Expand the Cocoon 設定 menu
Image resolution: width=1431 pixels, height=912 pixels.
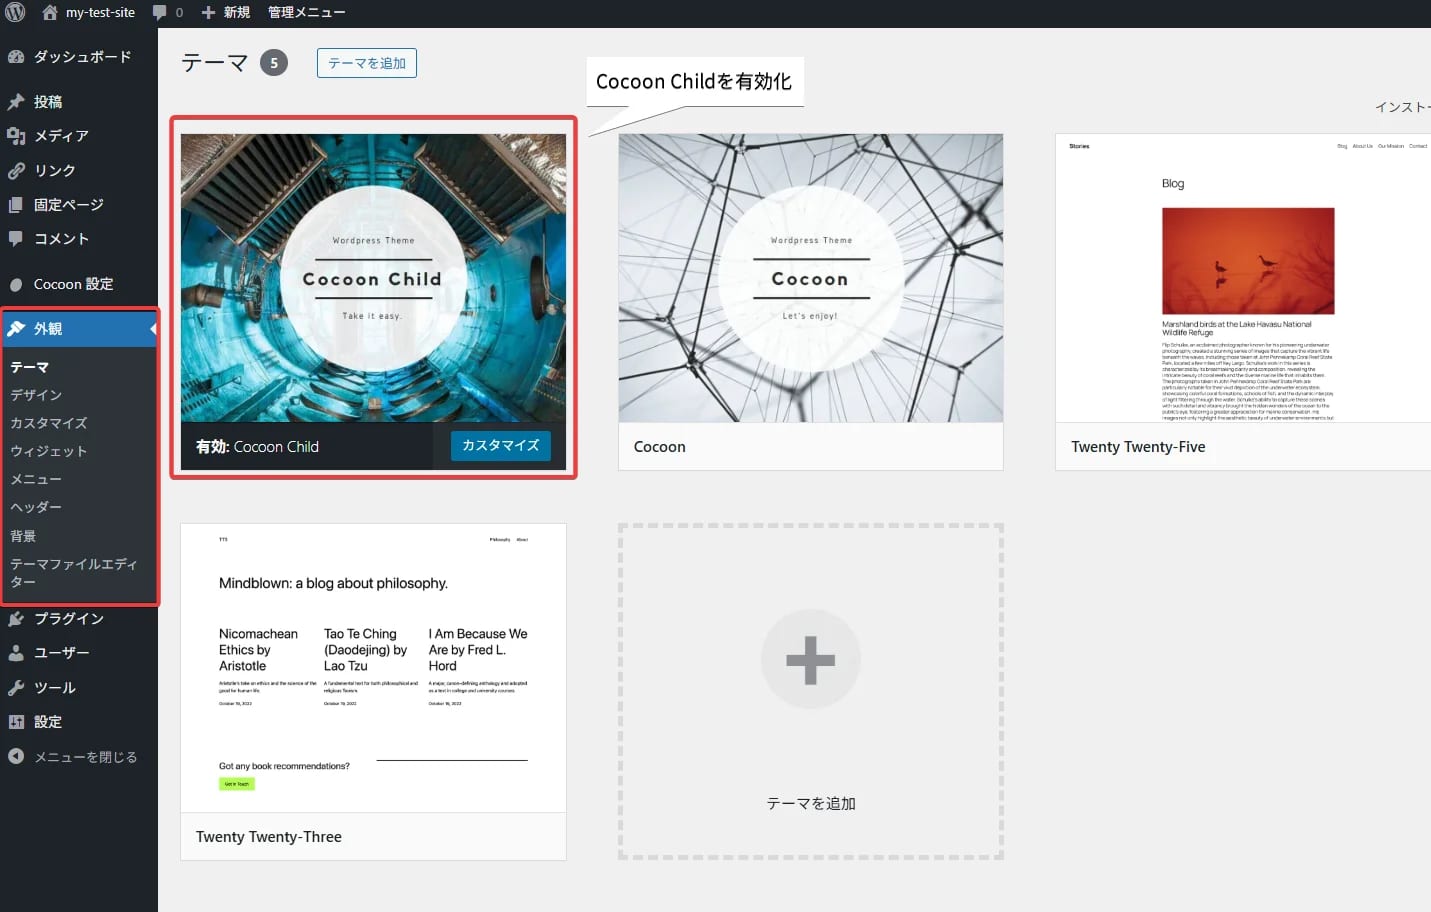tap(73, 284)
